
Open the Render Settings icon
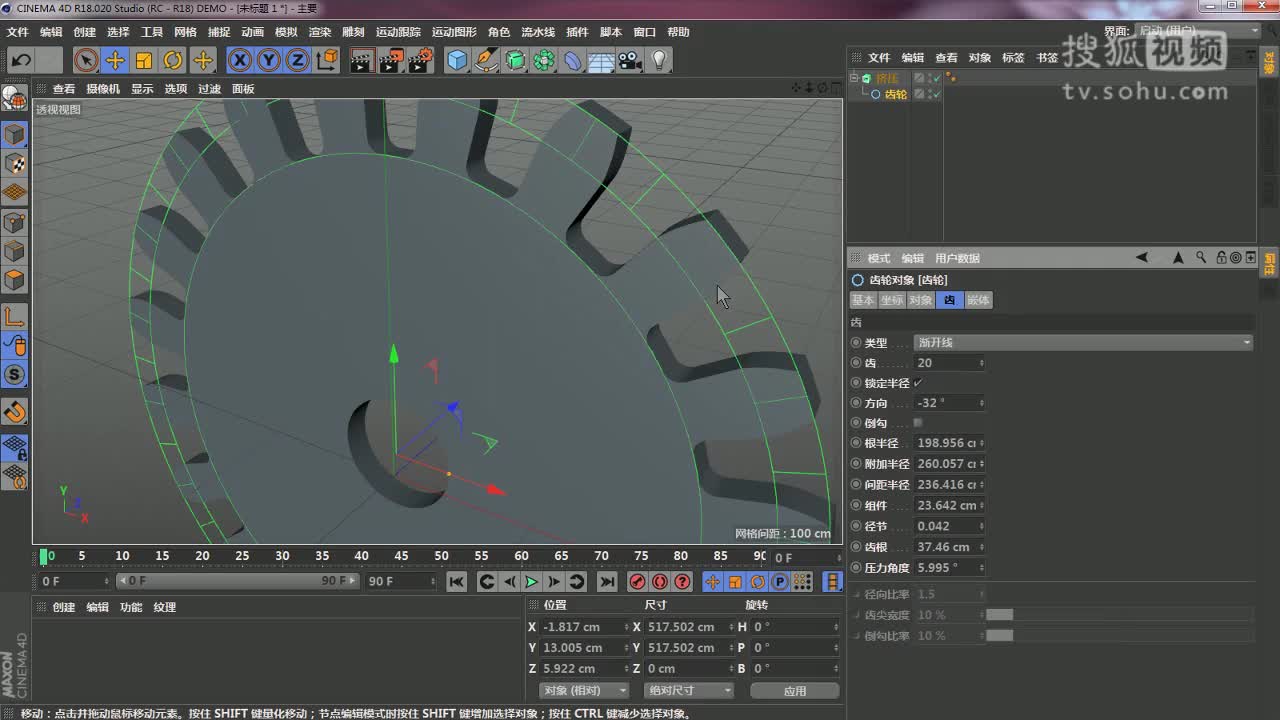coord(421,60)
